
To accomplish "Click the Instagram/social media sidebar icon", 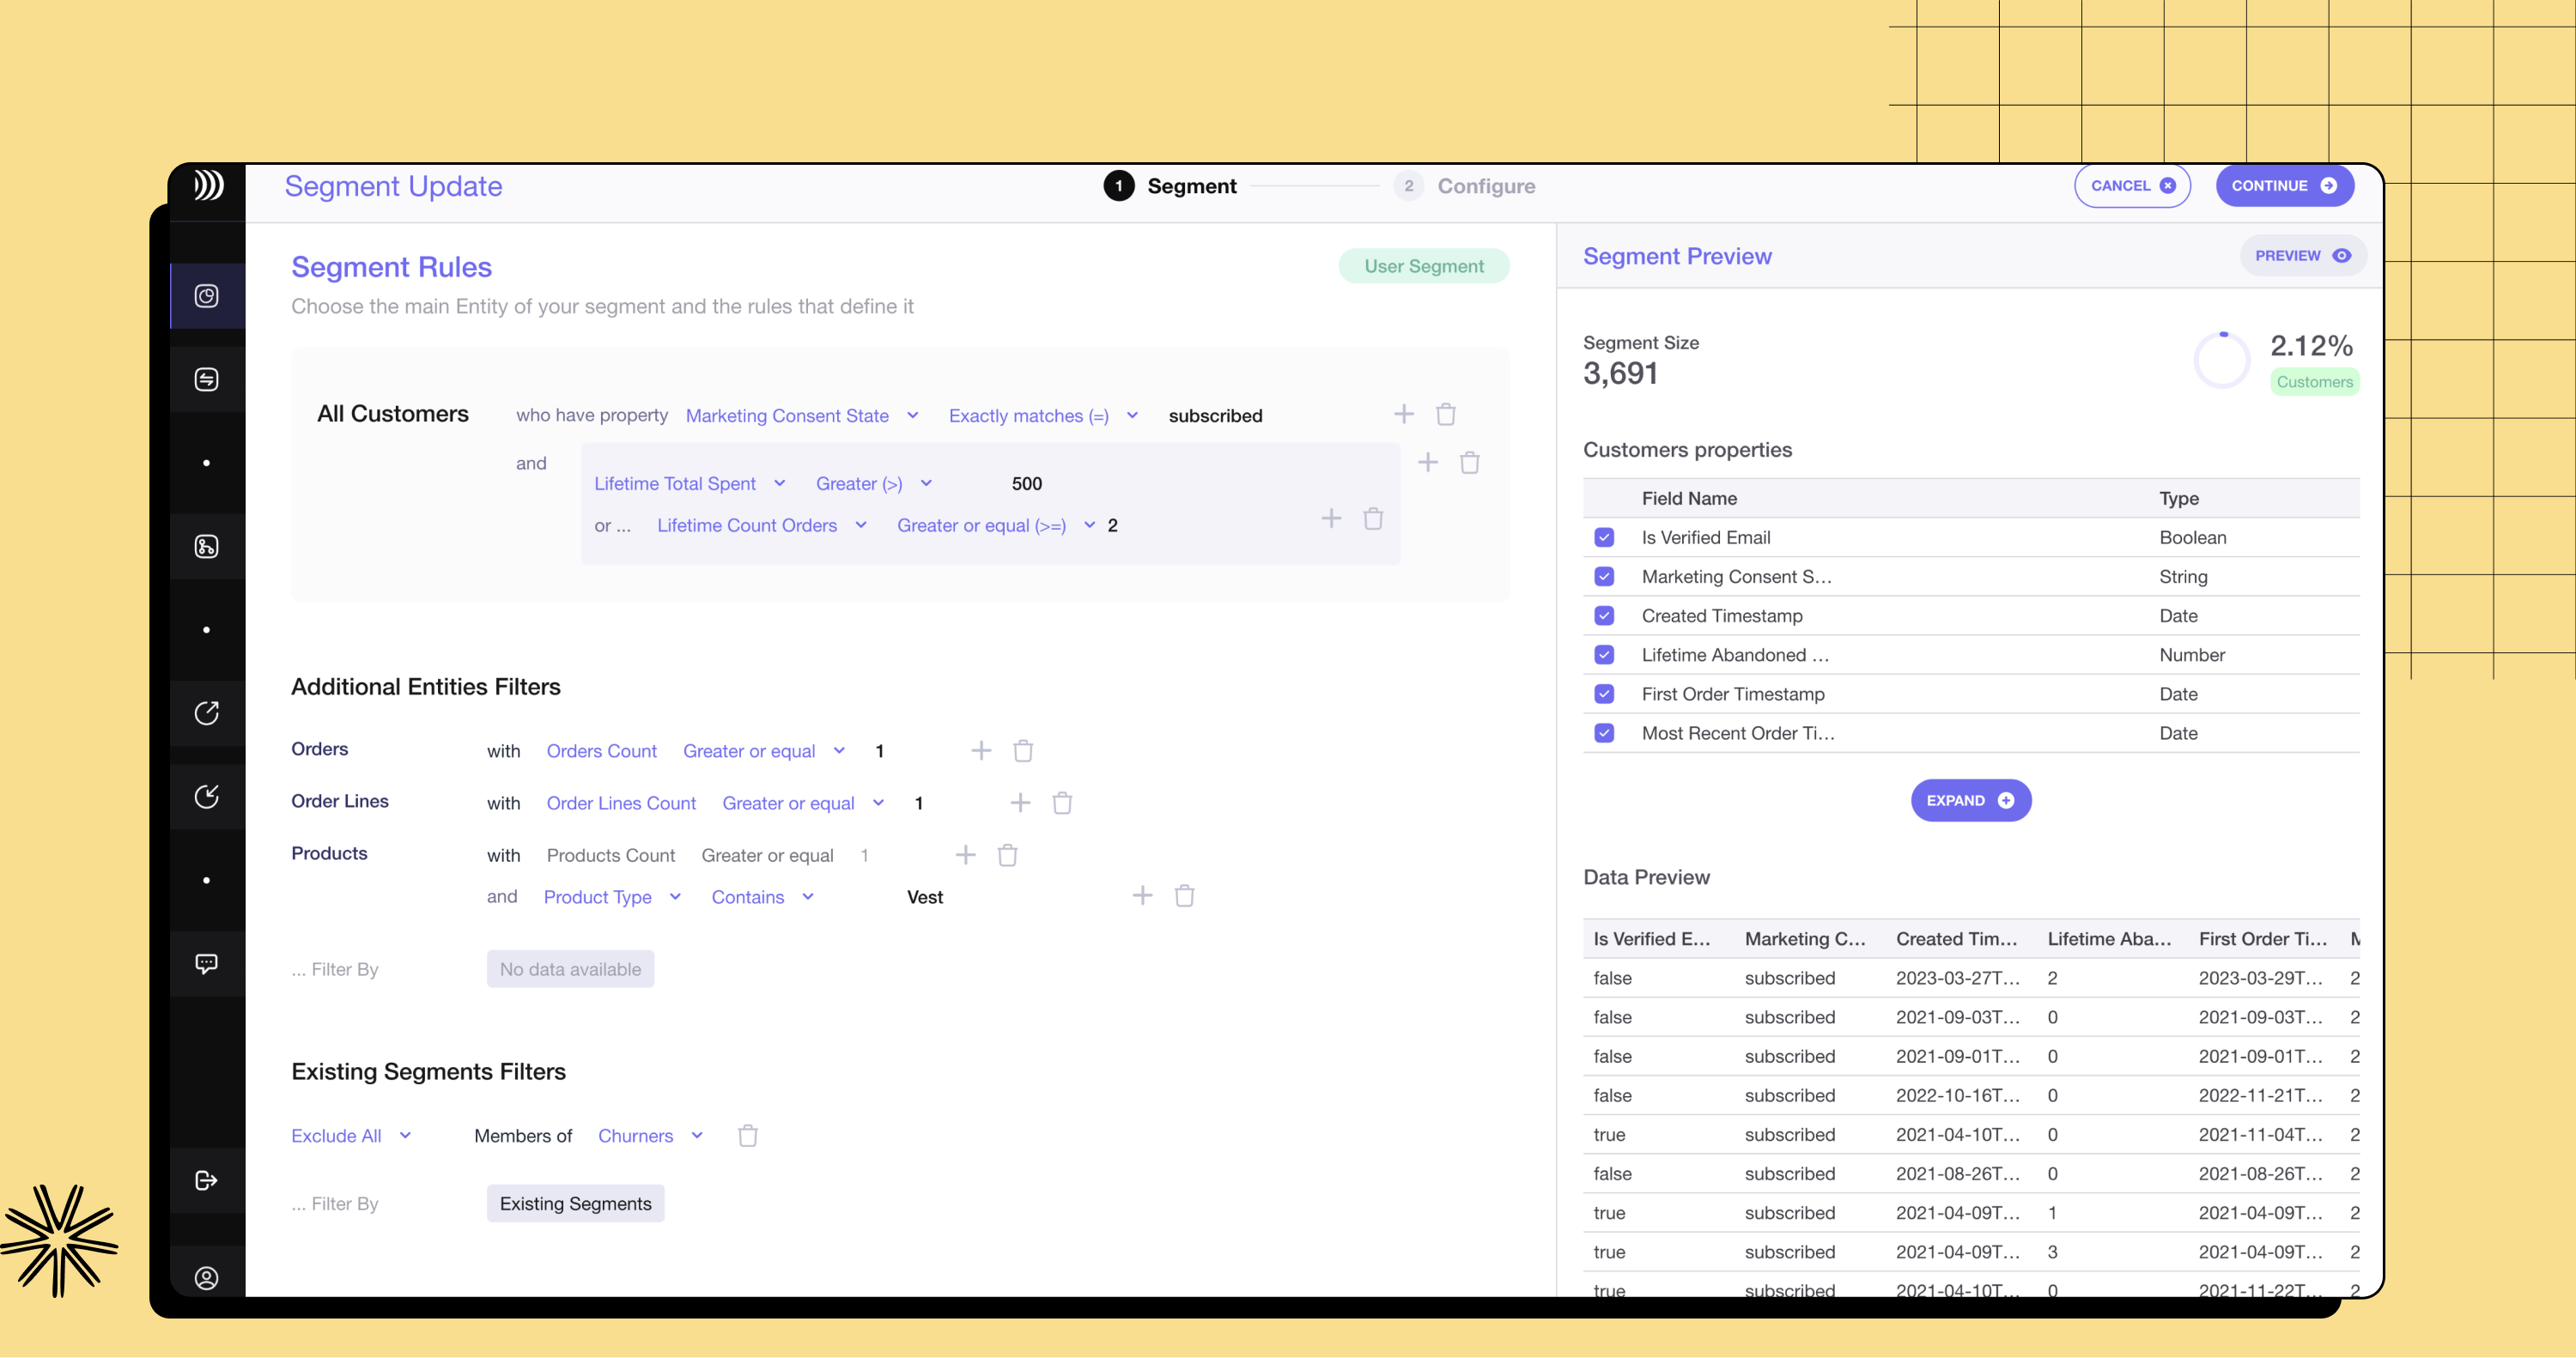I will pos(204,293).
